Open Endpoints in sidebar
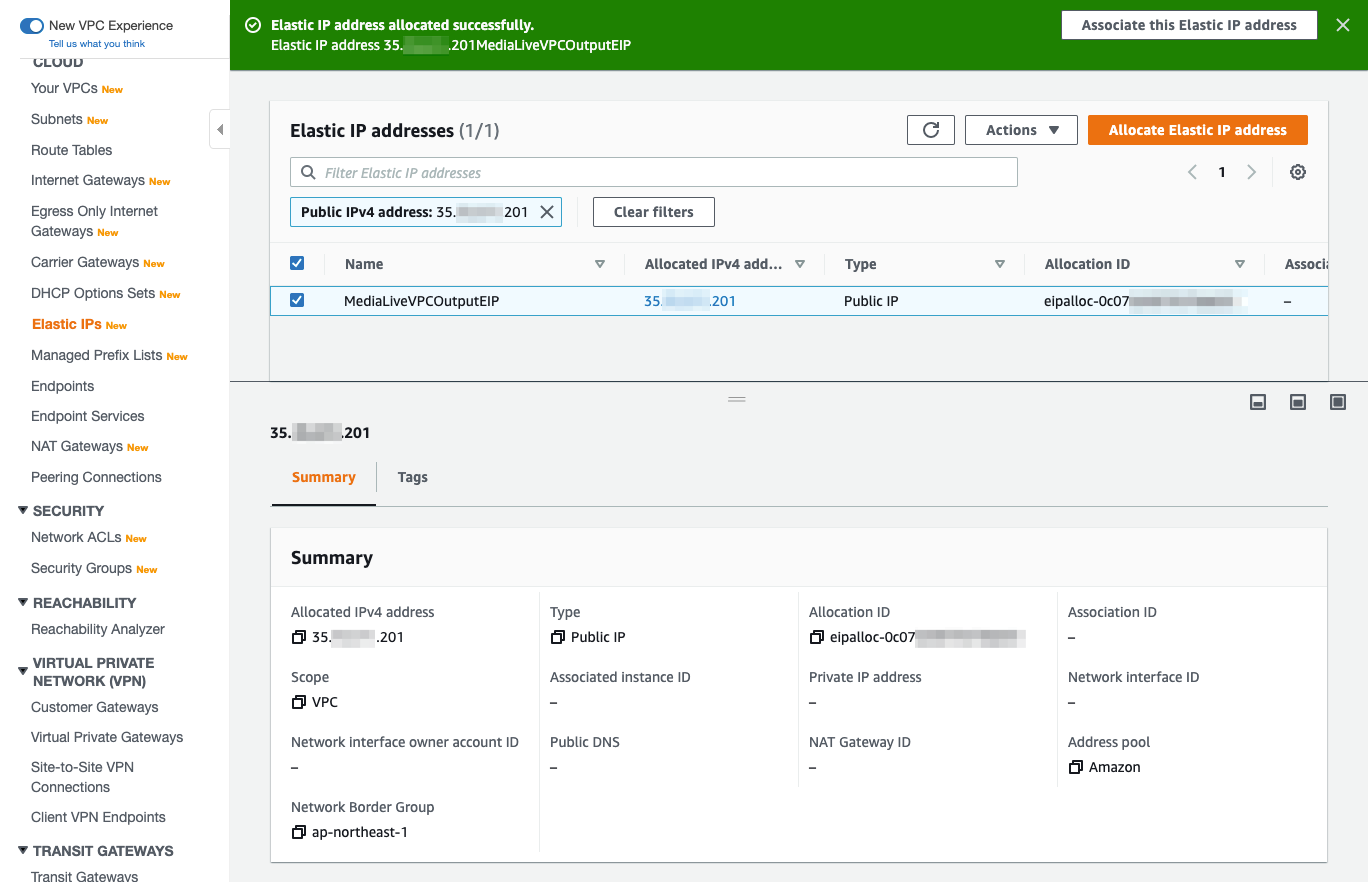1368x882 pixels. 63,386
